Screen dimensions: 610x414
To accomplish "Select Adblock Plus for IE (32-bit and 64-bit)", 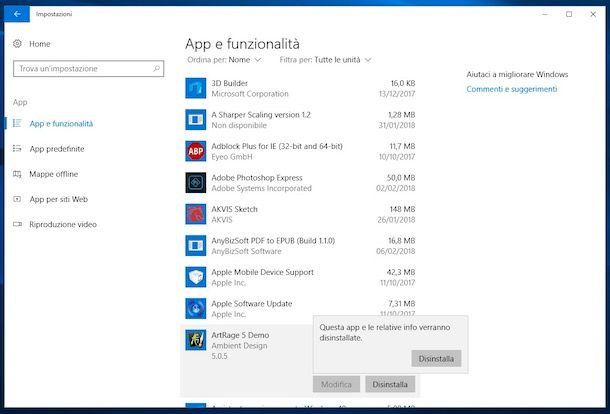I will click(300, 151).
